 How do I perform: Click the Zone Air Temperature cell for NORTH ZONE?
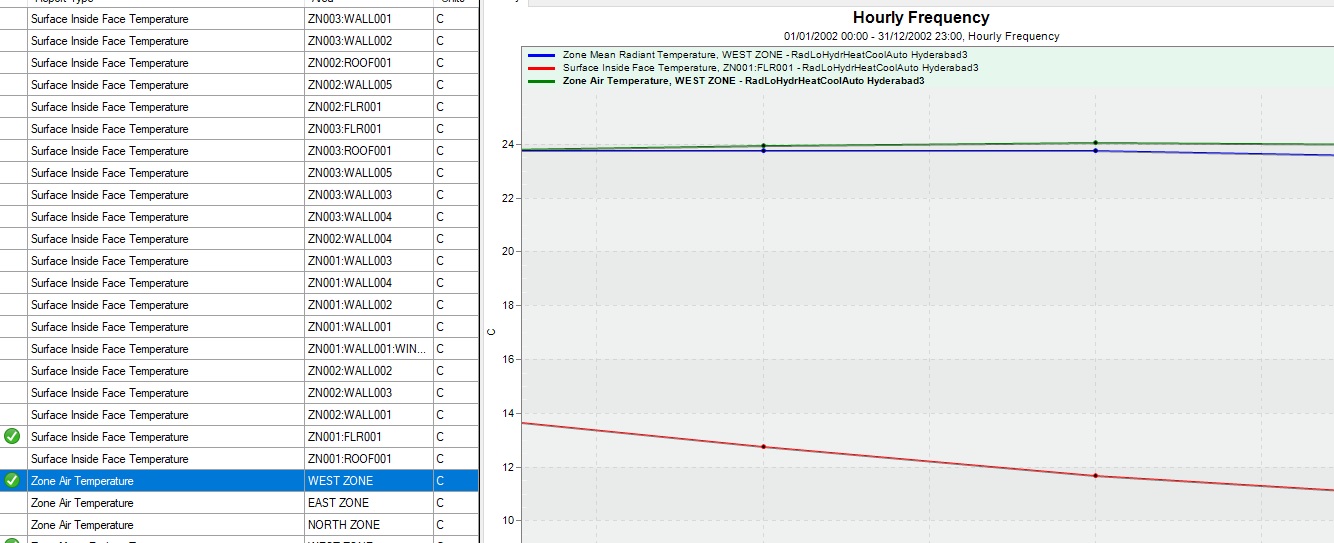coord(166,525)
